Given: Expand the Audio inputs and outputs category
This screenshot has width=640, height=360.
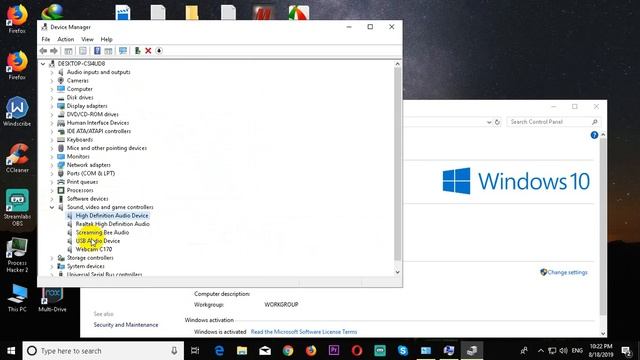Looking at the screenshot, I should tap(52, 72).
